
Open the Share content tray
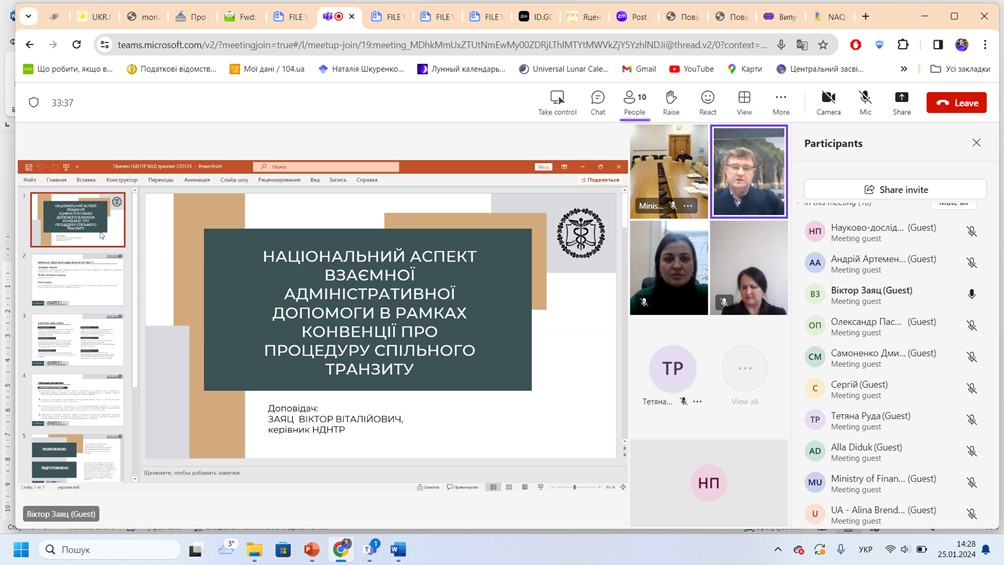(x=902, y=102)
